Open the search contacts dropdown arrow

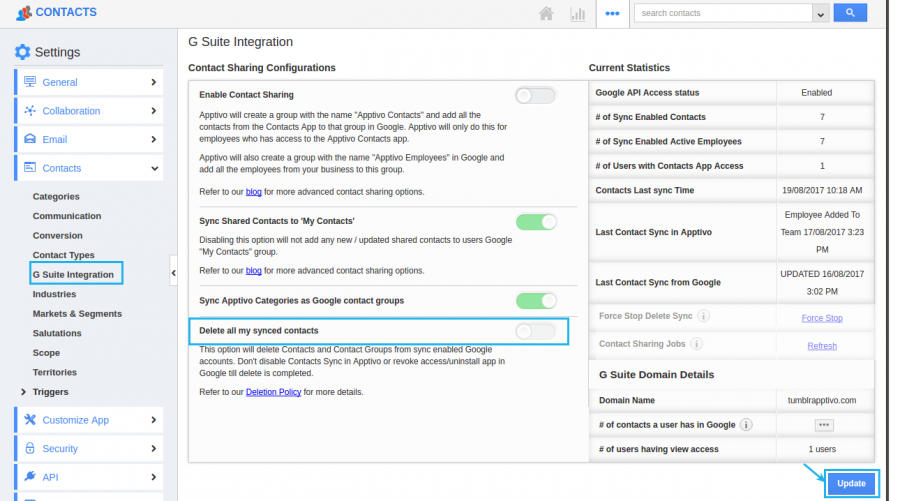[820, 13]
